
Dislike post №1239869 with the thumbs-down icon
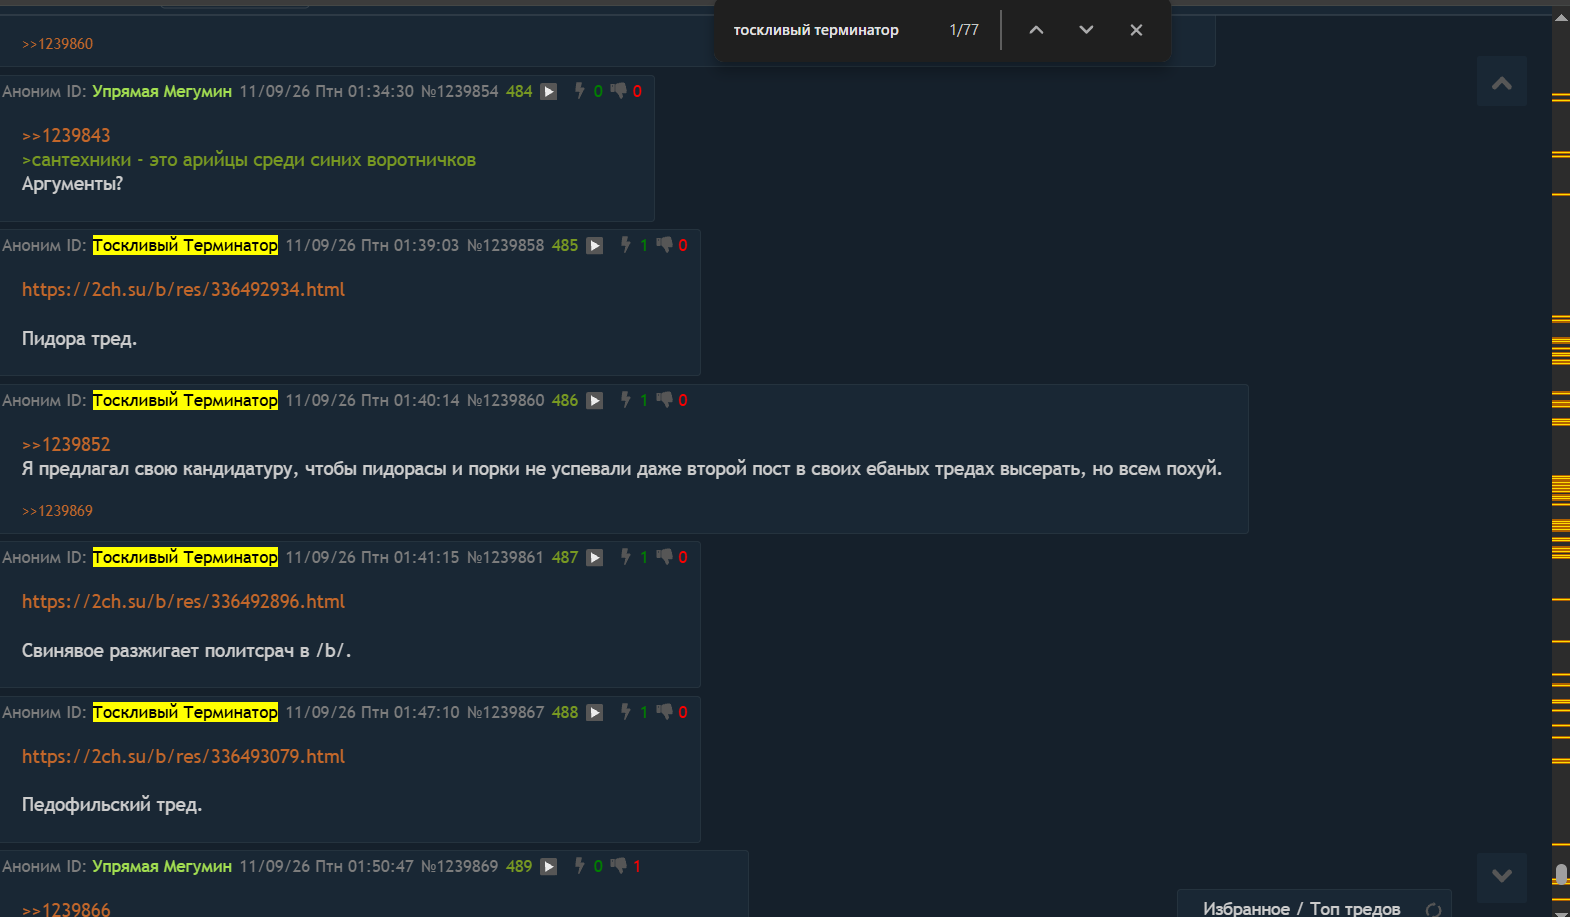[619, 866]
